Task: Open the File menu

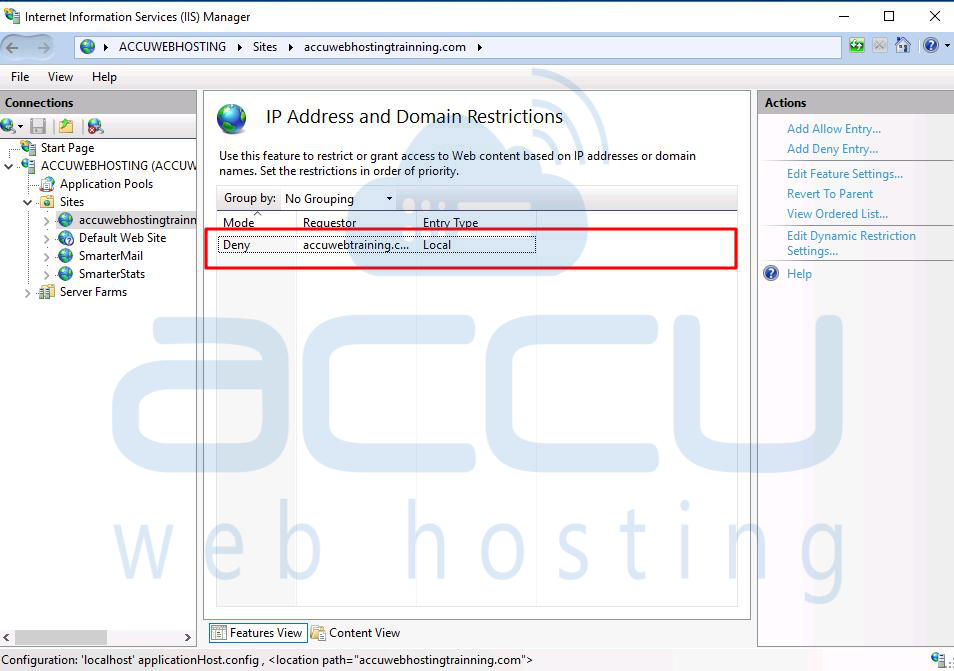Action: (x=20, y=77)
